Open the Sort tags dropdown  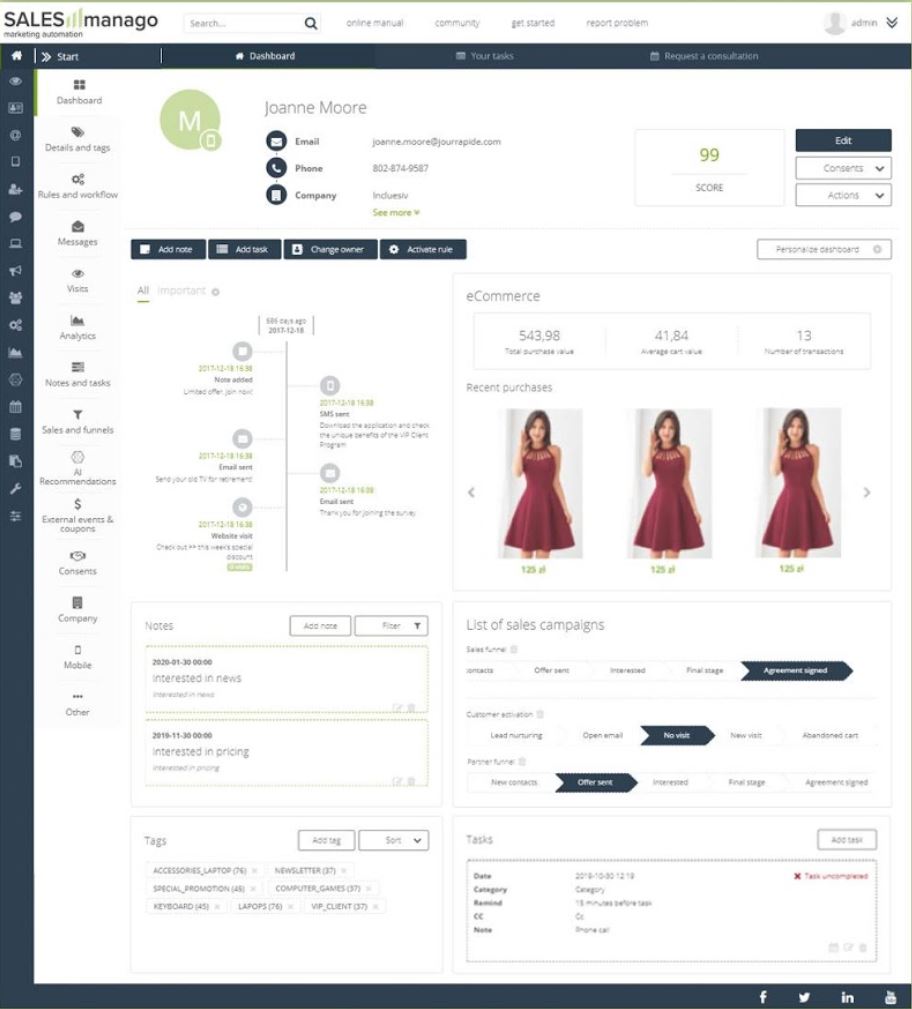coord(393,841)
